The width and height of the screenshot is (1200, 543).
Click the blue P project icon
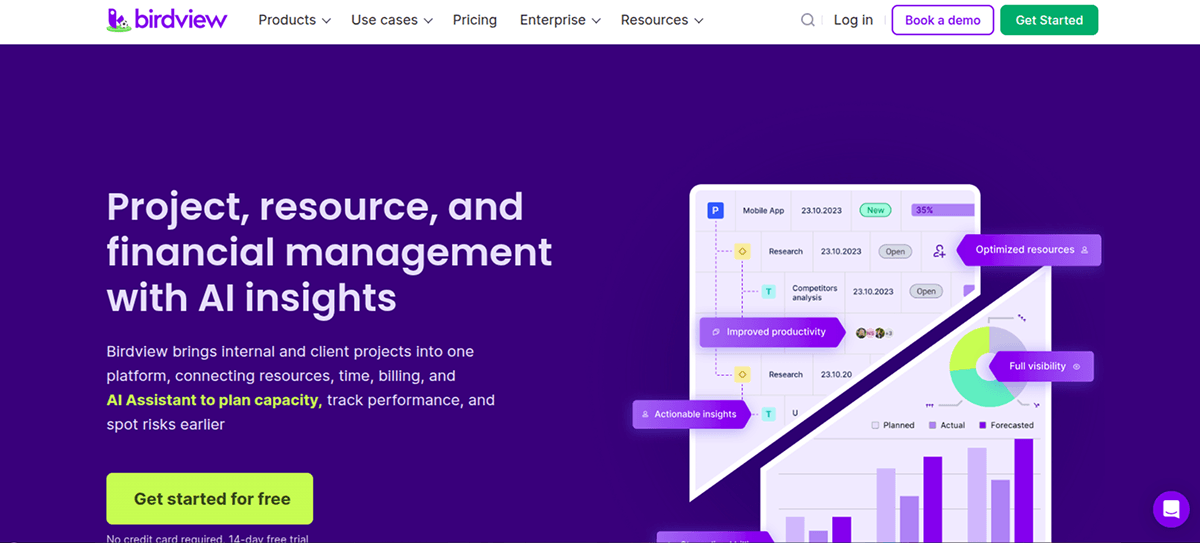(x=715, y=210)
